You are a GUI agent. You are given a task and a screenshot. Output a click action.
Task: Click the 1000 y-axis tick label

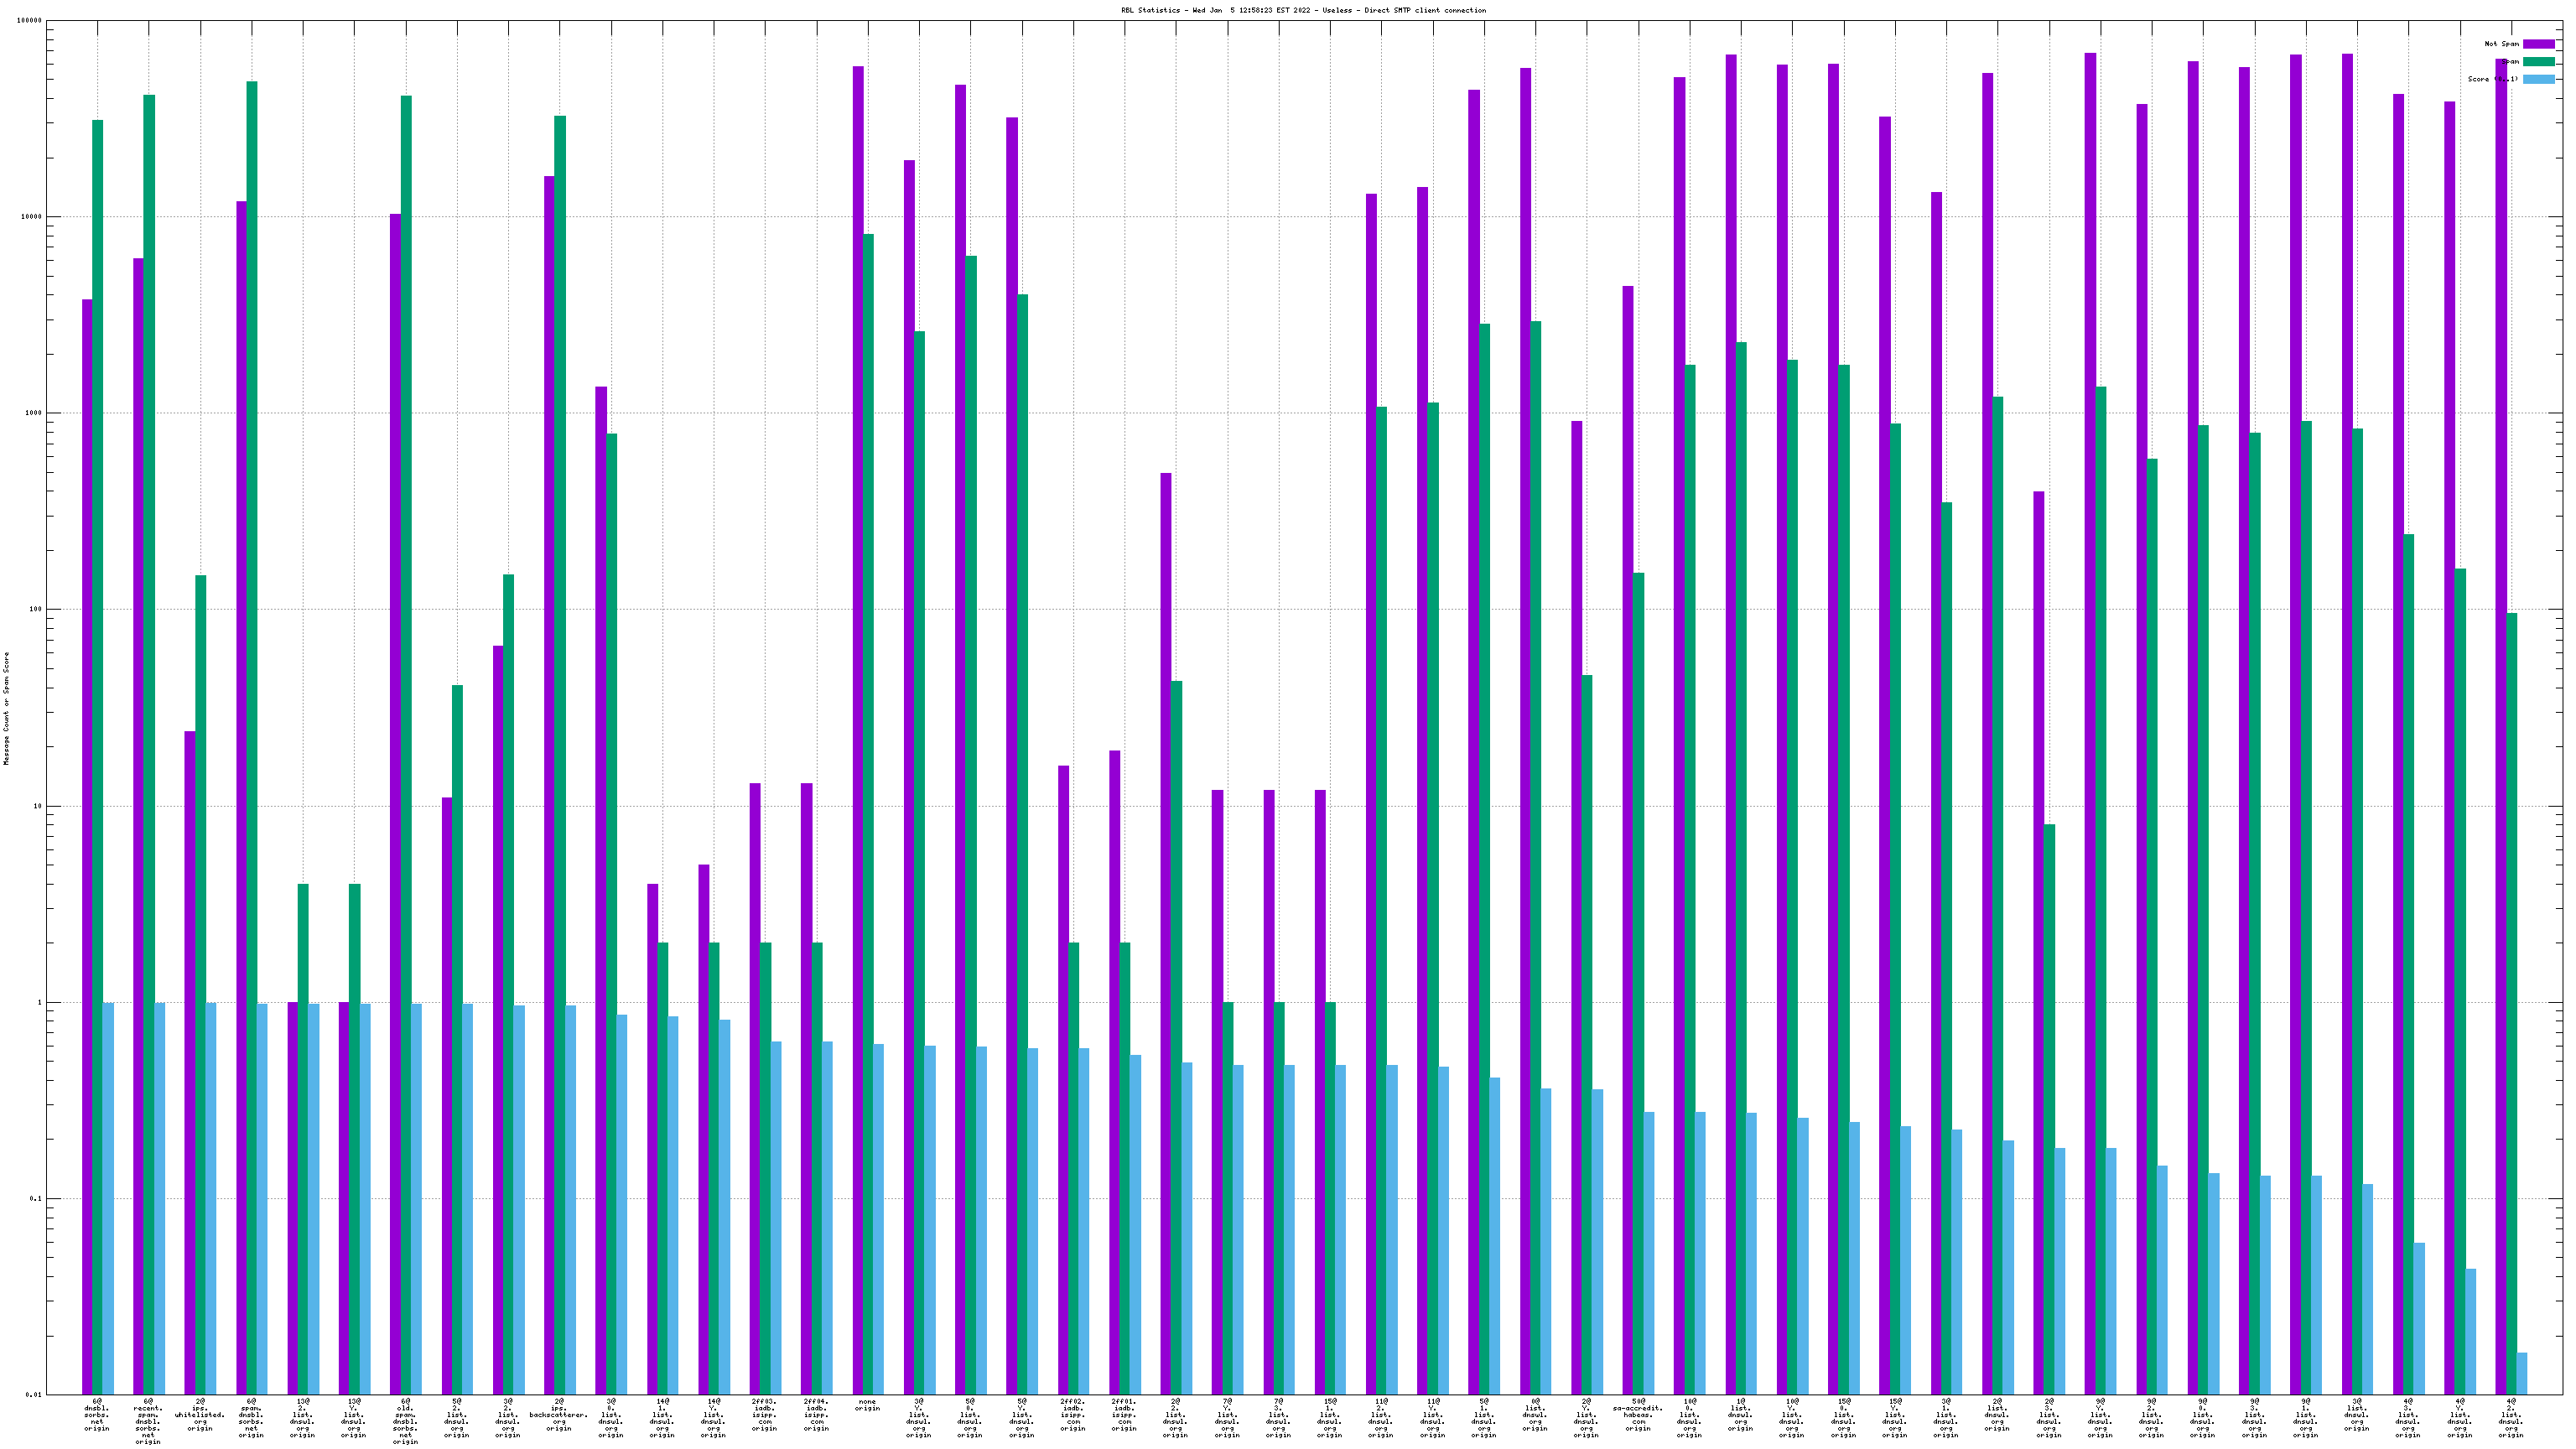(33, 413)
